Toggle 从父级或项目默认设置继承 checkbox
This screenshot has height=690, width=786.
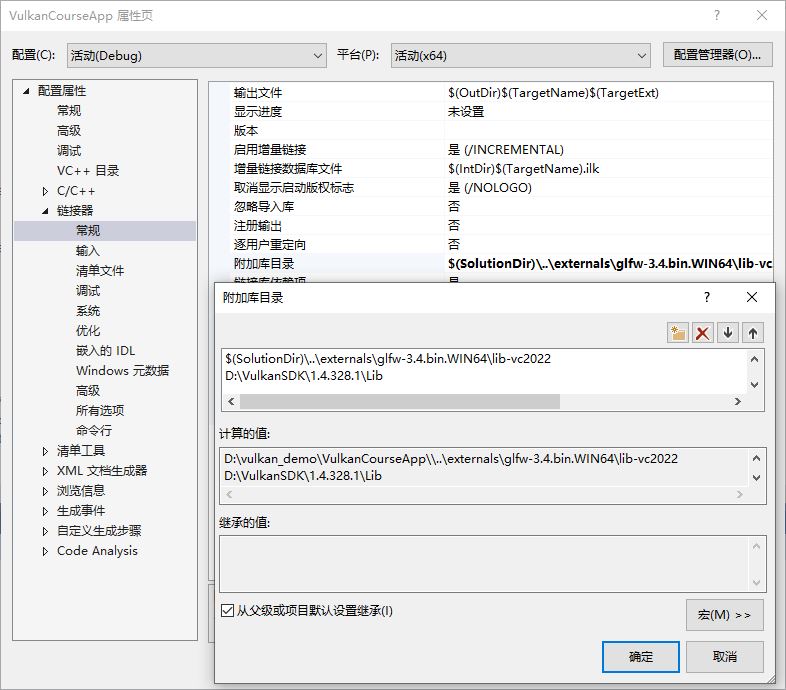pyautogui.click(x=227, y=610)
